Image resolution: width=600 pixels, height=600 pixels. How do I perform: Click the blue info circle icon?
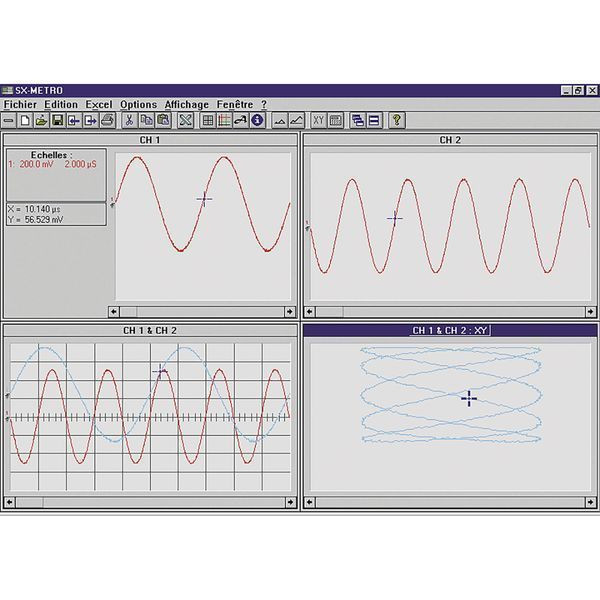[257, 120]
